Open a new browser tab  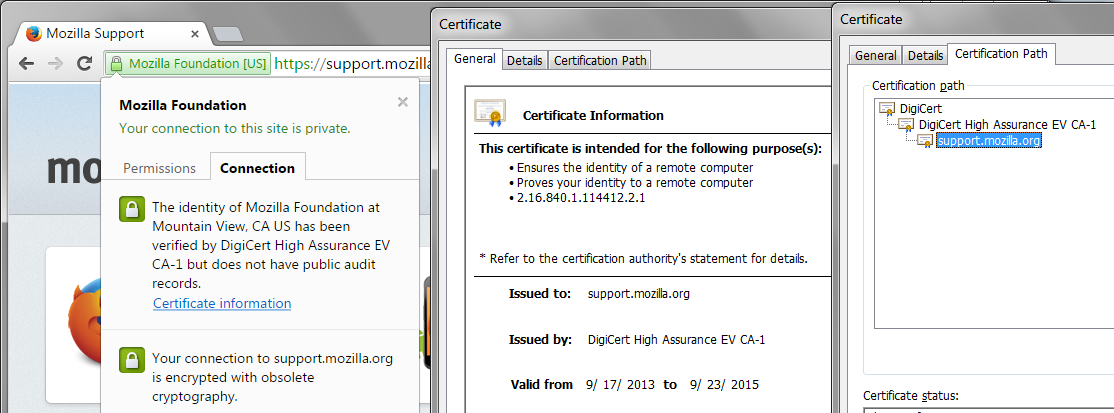click(227, 33)
